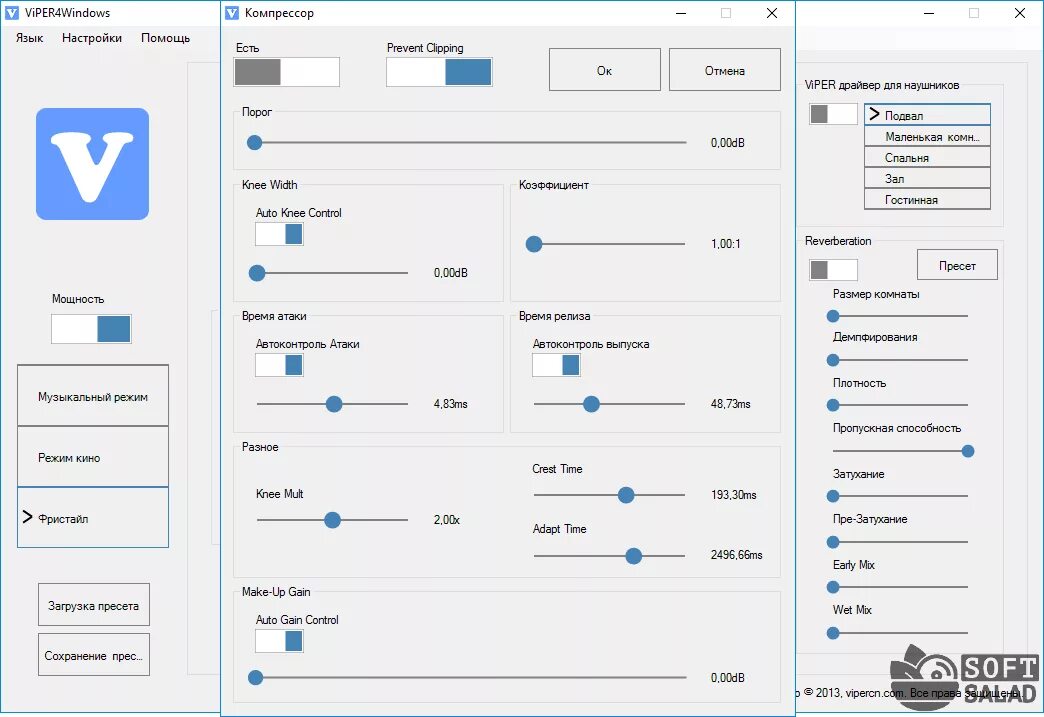Close the main ViPER4Windows window
1044x717 pixels.
(x=1019, y=13)
